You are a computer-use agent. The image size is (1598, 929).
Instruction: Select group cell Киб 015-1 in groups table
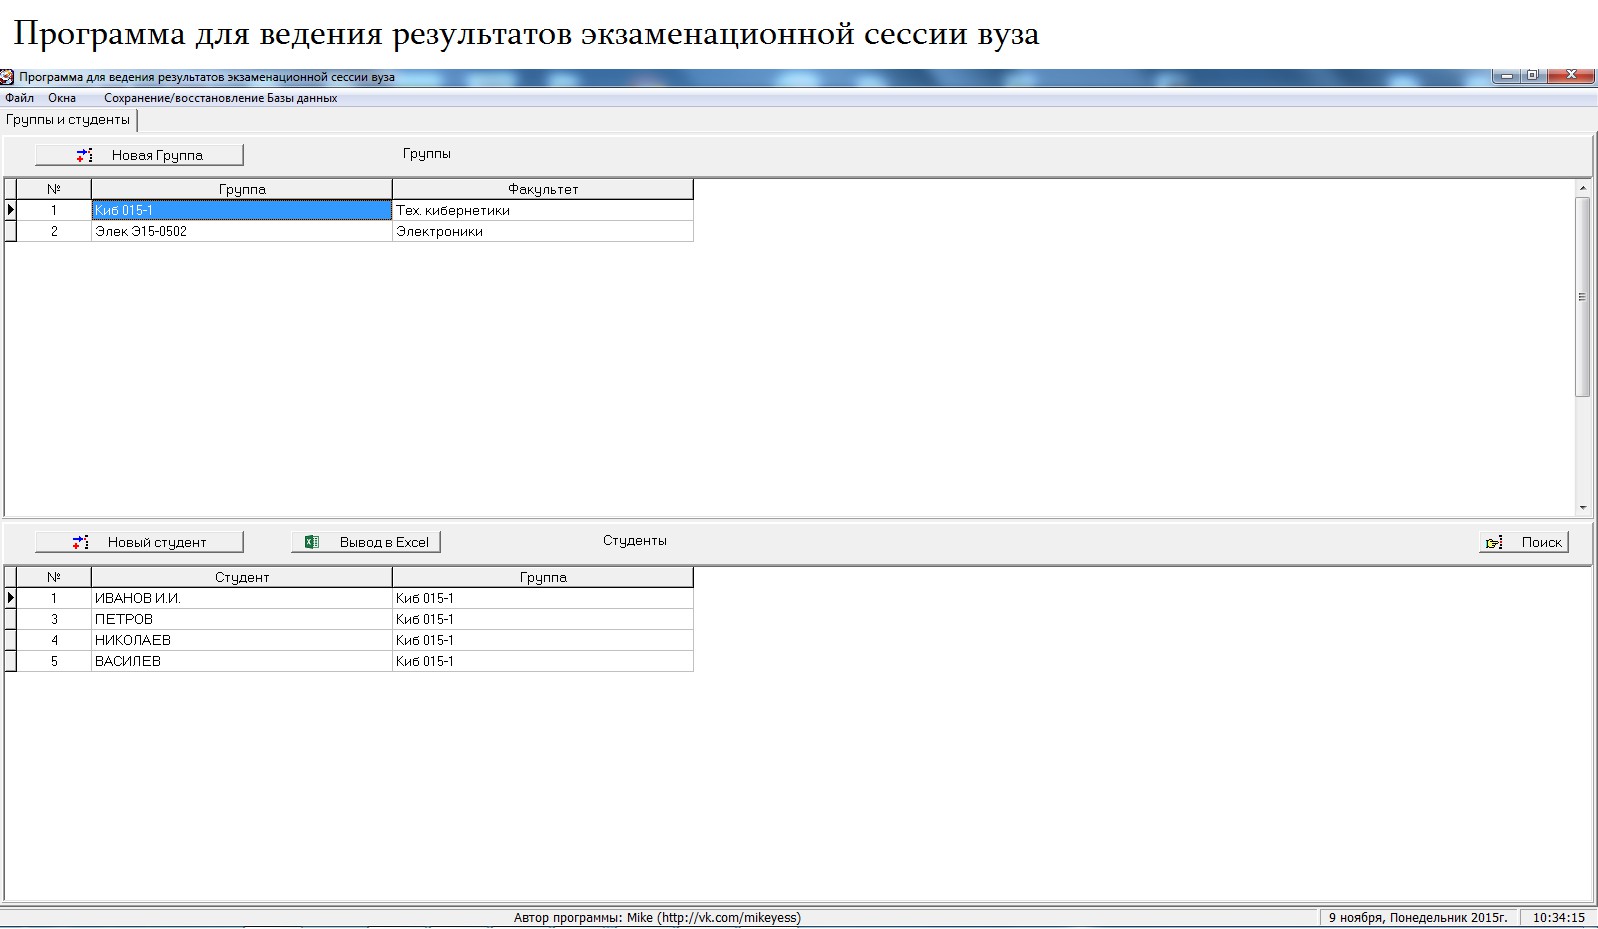pos(241,210)
